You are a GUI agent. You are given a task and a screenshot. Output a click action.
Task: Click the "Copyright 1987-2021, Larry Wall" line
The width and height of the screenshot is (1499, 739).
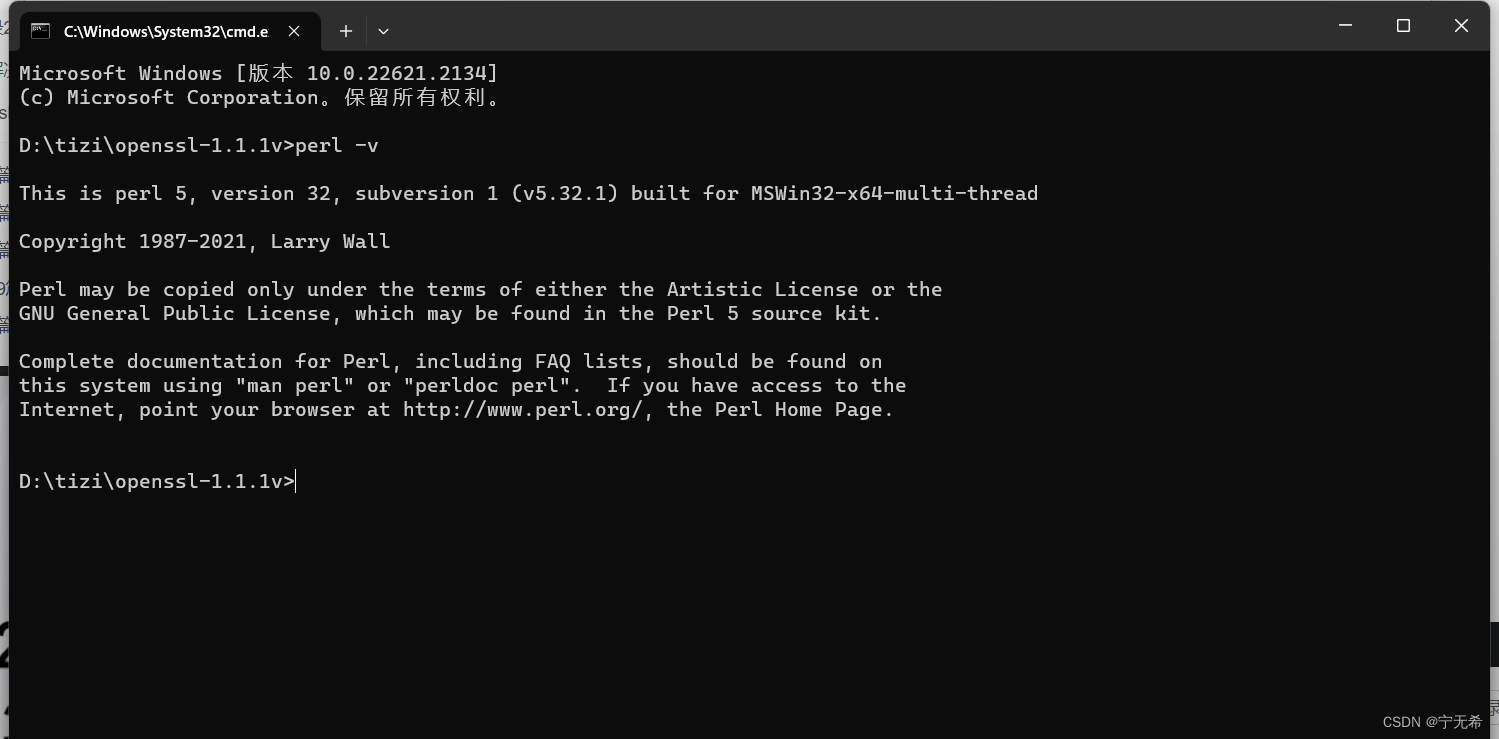(x=204, y=242)
